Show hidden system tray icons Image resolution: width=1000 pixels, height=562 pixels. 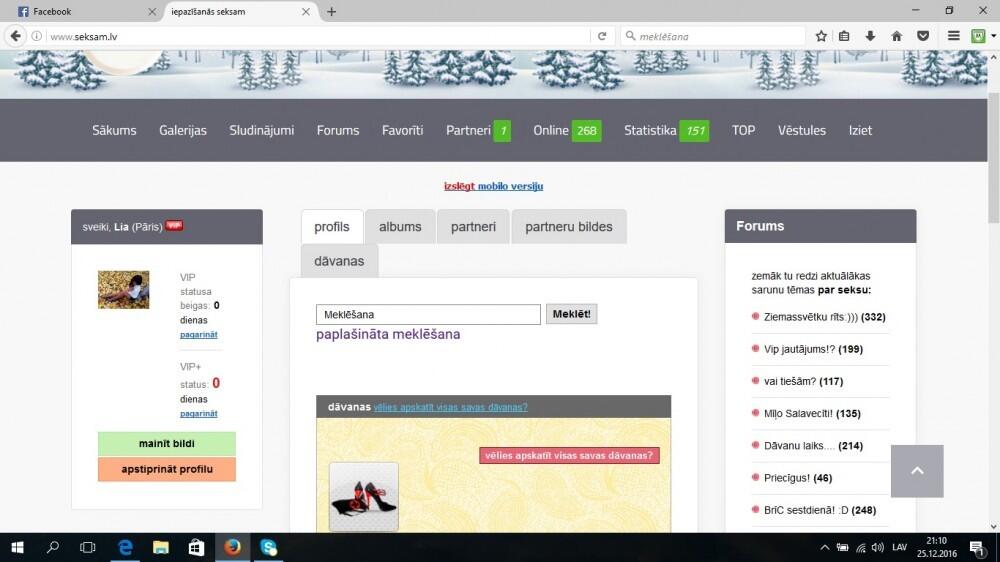point(825,547)
